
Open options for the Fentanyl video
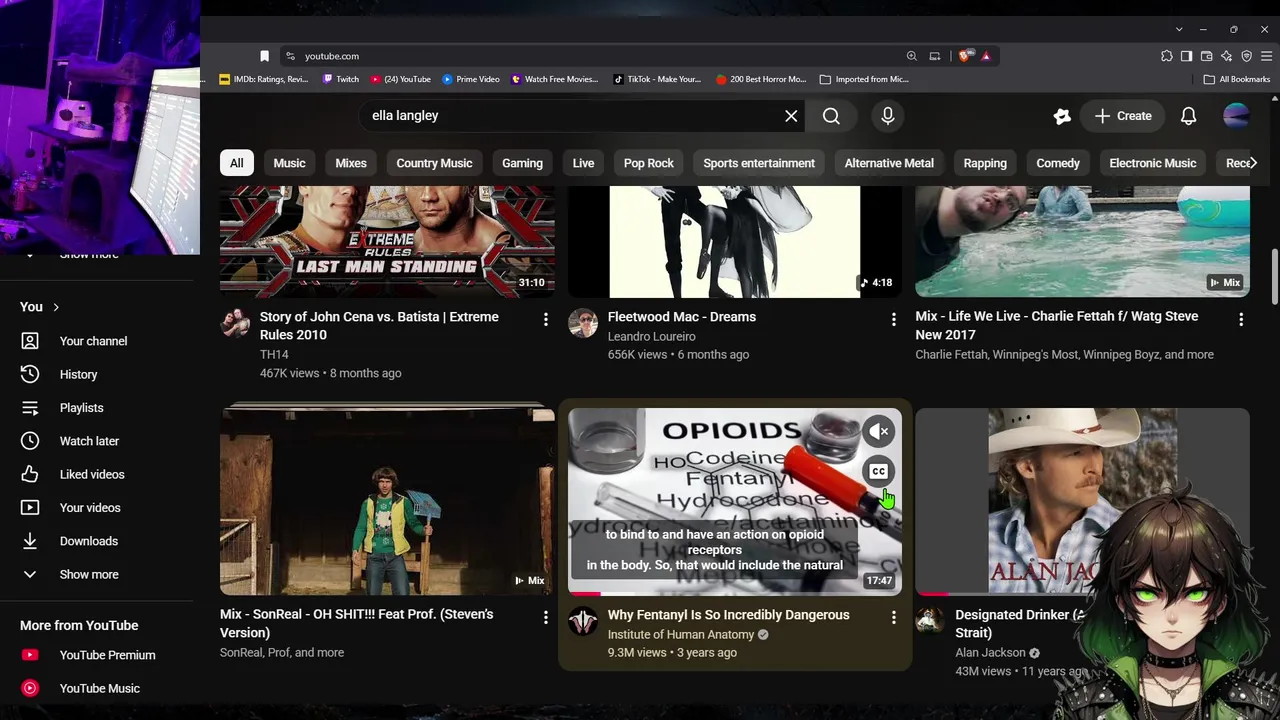coord(893,618)
